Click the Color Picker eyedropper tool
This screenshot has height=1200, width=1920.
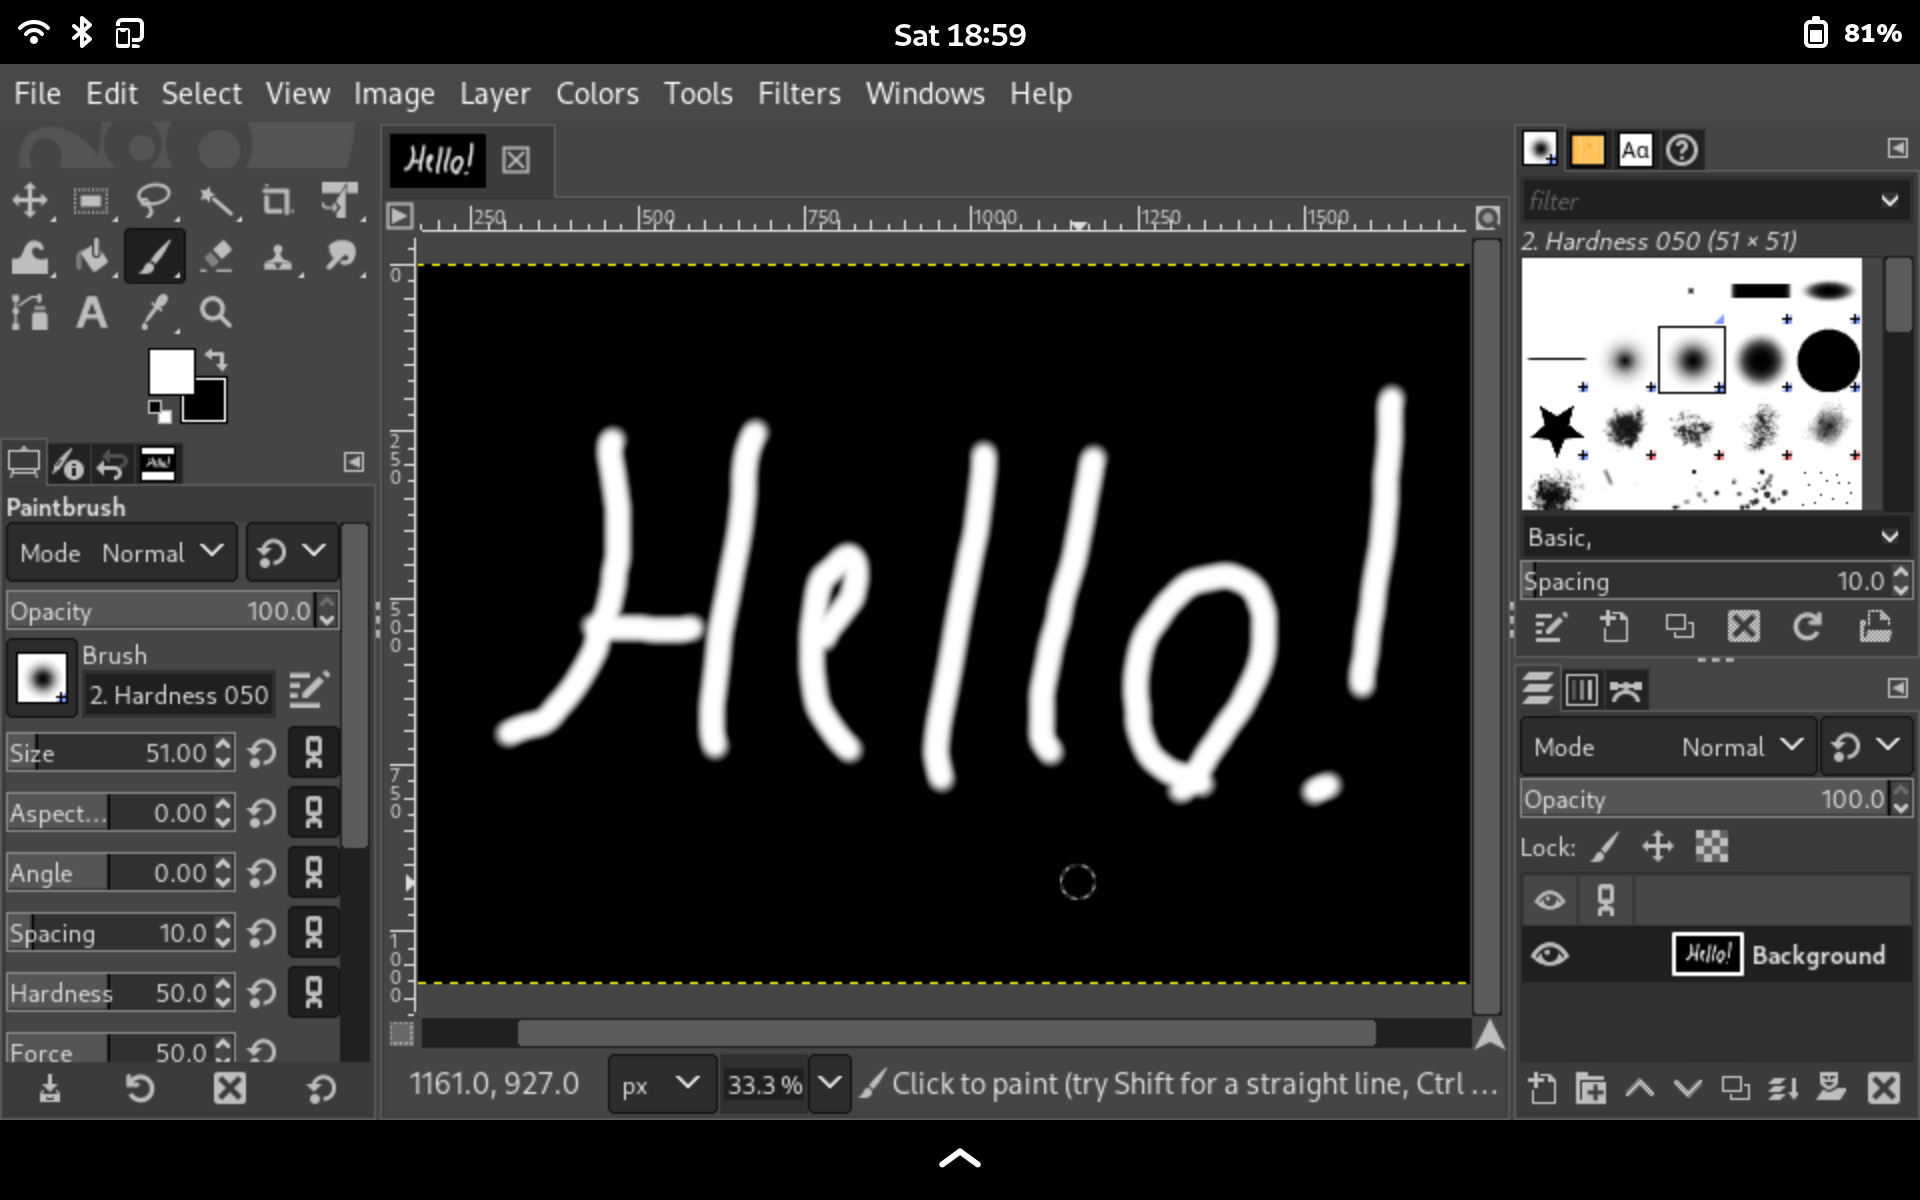click(154, 313)
